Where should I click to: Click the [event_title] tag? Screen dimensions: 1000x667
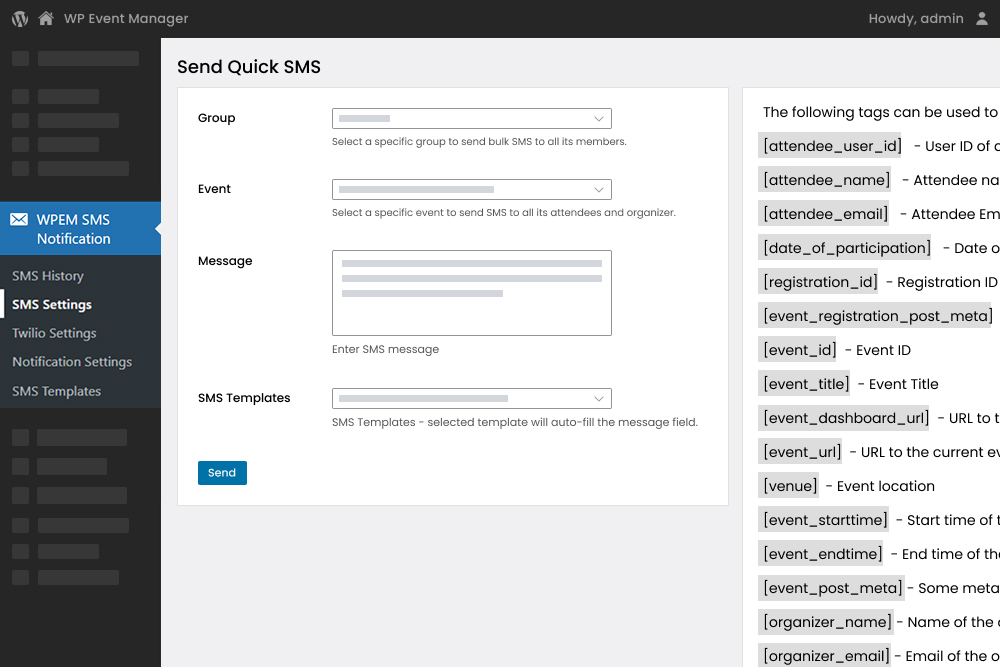coord(805,383)
